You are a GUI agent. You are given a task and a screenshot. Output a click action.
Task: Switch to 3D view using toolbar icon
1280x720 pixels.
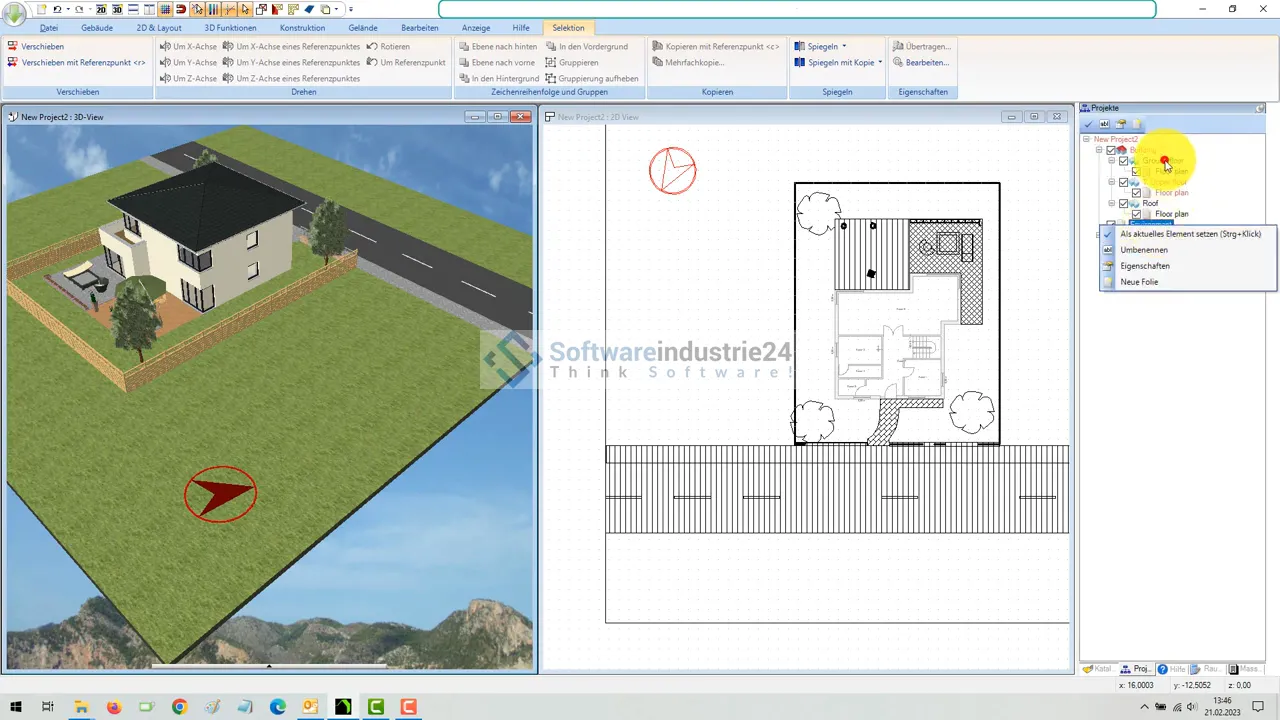117,9
